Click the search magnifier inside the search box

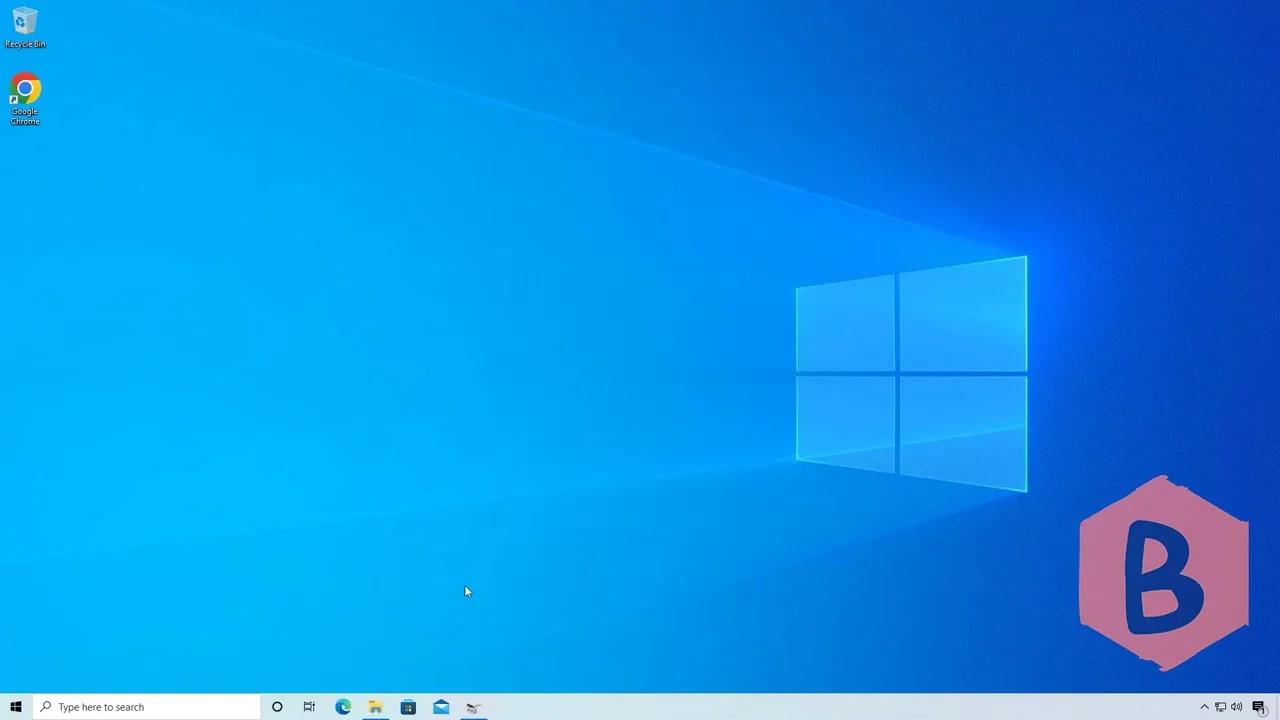(45, 707)
